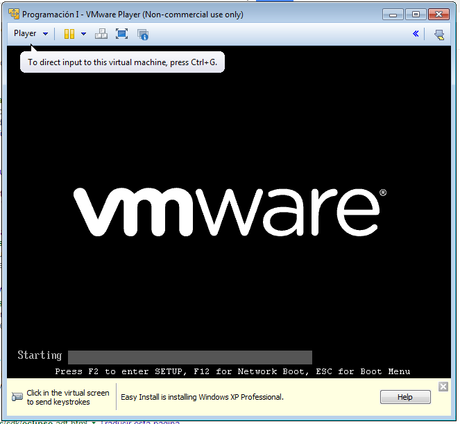460x424 pixels.
Task: Maximize the VMware Player window
Action: pyautogui.click(x=416, y=14)
